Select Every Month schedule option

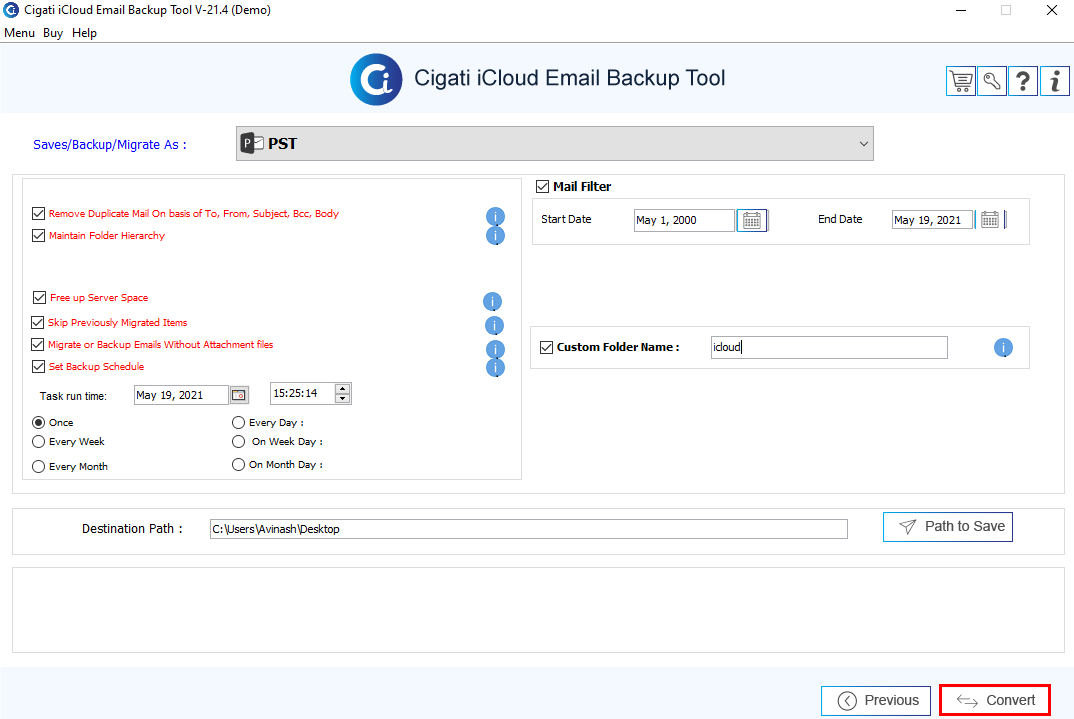(x=38, y=466)
